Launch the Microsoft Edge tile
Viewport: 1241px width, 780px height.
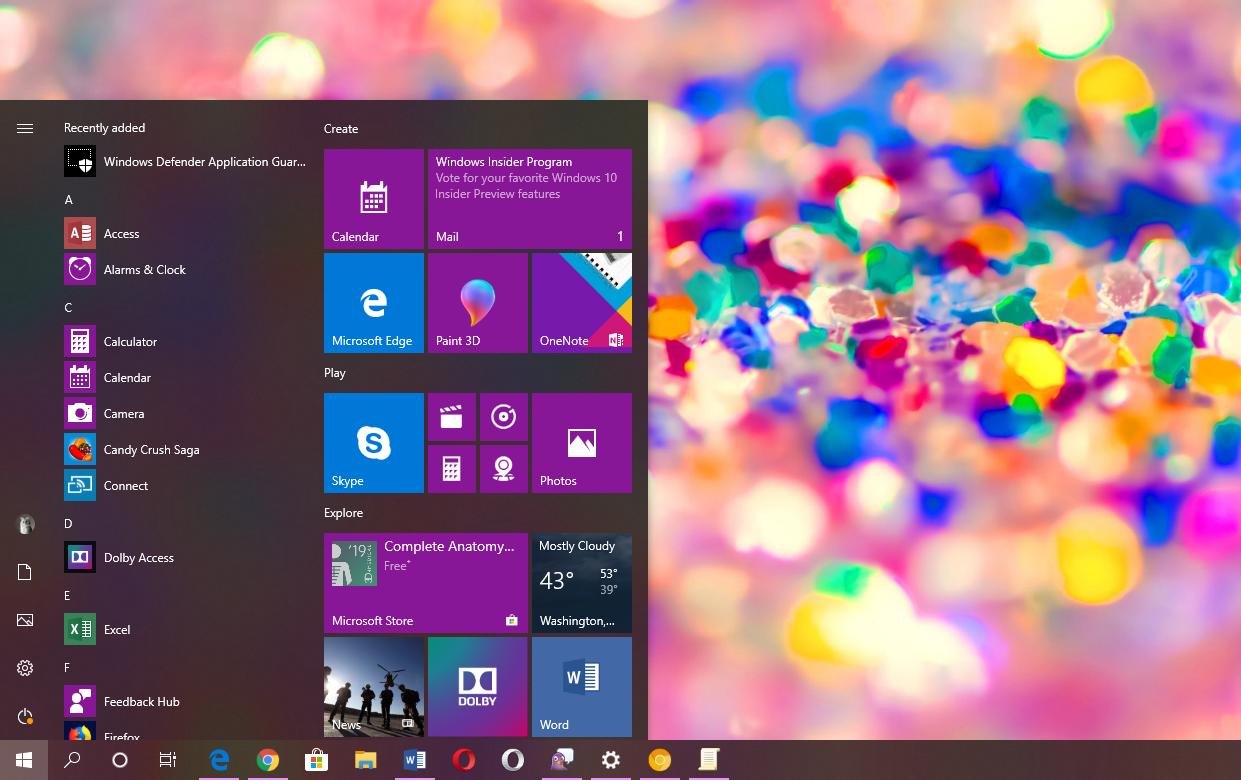(374, 303)
